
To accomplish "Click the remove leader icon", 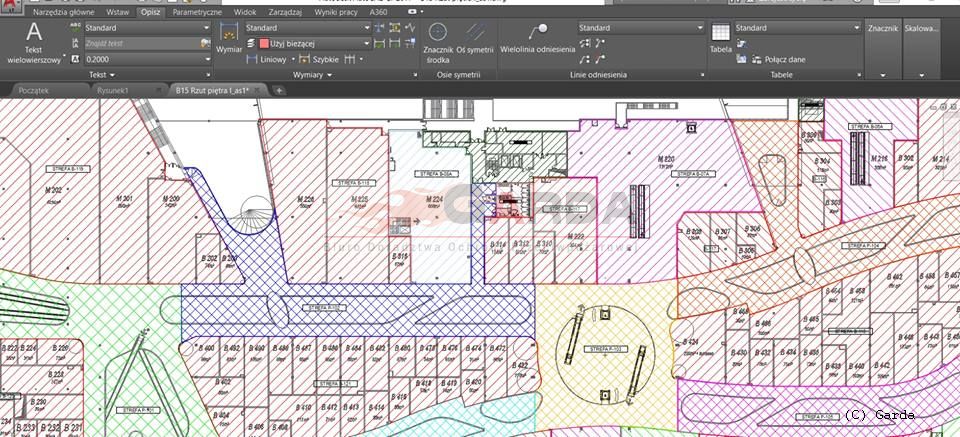I will click(x=599, y=59).
